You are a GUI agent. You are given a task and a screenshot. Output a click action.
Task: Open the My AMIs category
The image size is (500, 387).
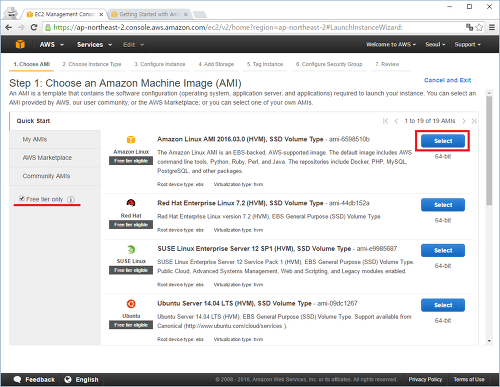click(x=55, y=139)
